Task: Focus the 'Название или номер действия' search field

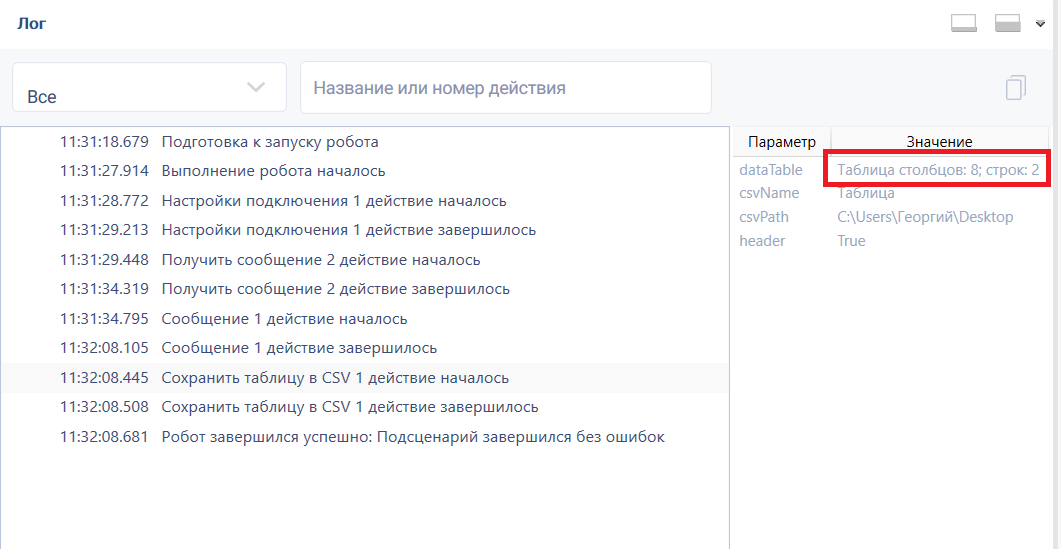Action: (505, 87)
